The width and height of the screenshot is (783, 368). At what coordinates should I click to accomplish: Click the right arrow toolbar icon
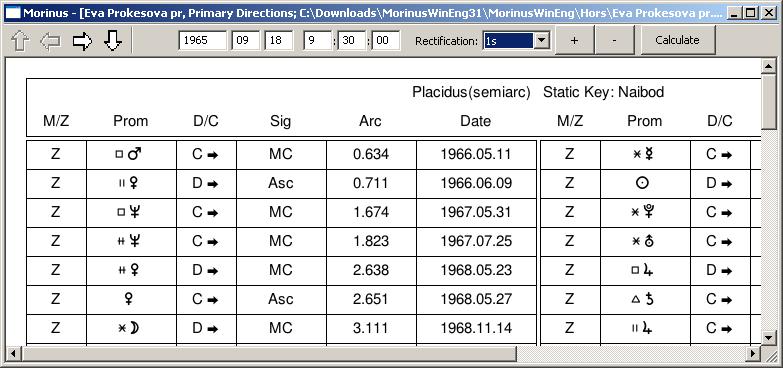coord(82,41)
